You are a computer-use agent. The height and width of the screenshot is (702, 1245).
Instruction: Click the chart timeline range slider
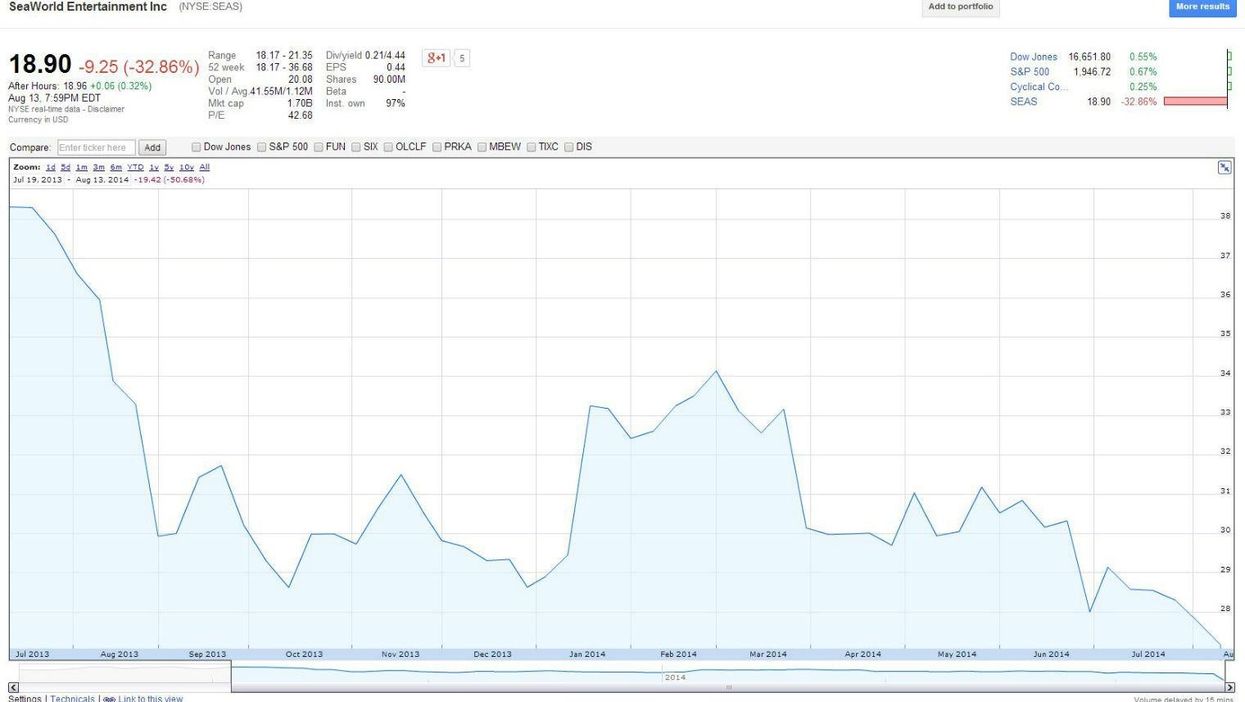pos(728,687)
